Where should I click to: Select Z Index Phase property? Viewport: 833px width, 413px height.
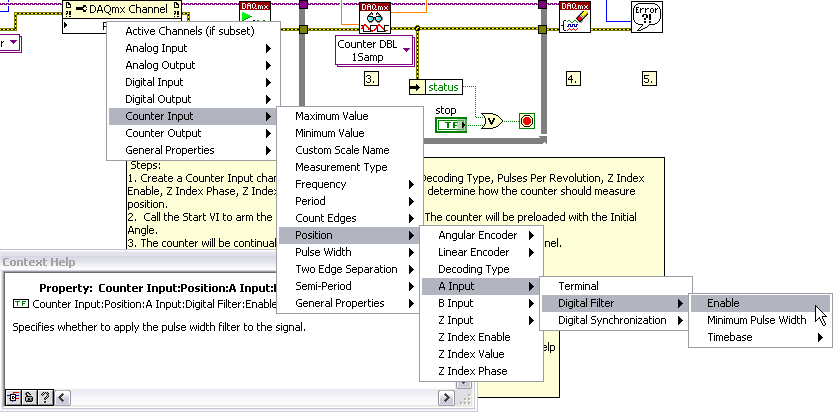pos(481,371)
